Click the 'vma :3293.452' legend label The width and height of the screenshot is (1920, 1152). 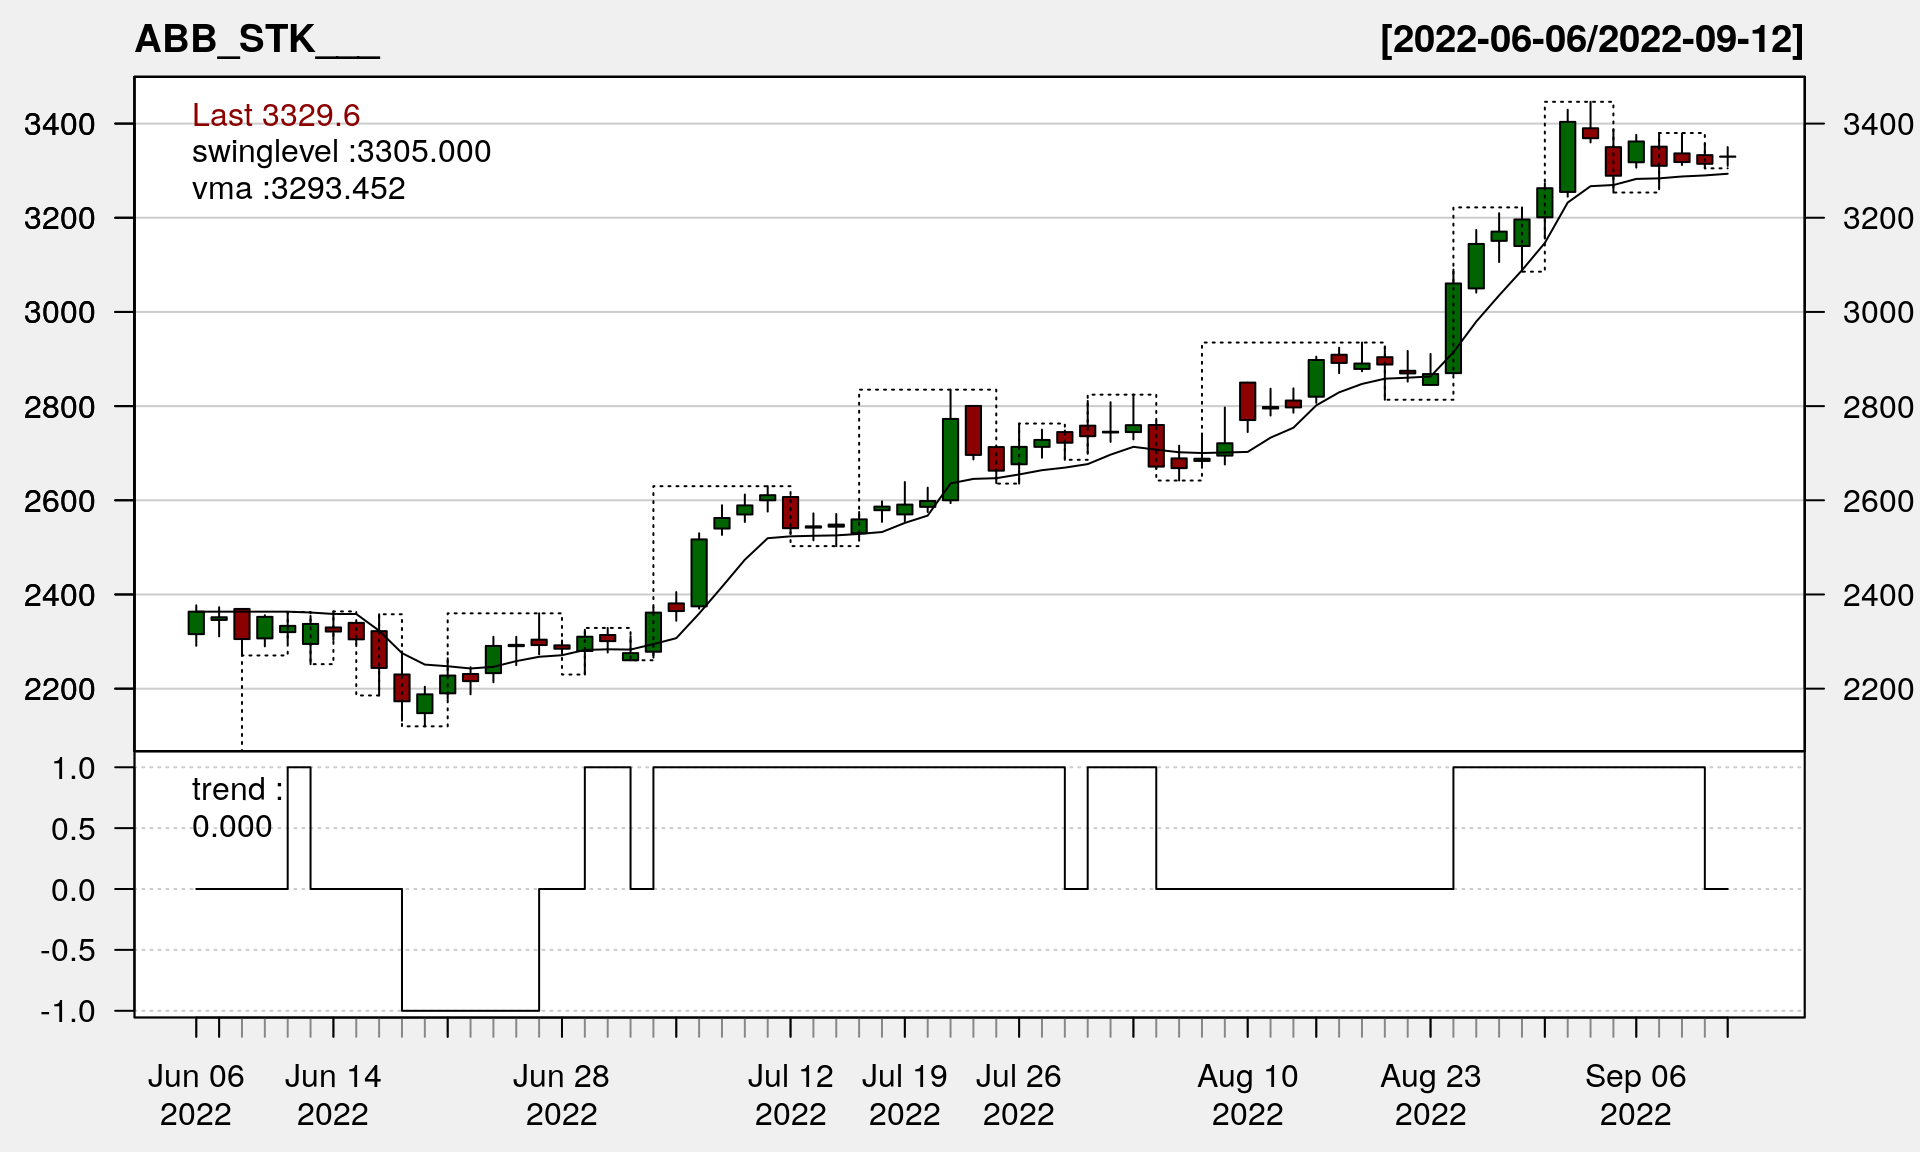point(298,189)
